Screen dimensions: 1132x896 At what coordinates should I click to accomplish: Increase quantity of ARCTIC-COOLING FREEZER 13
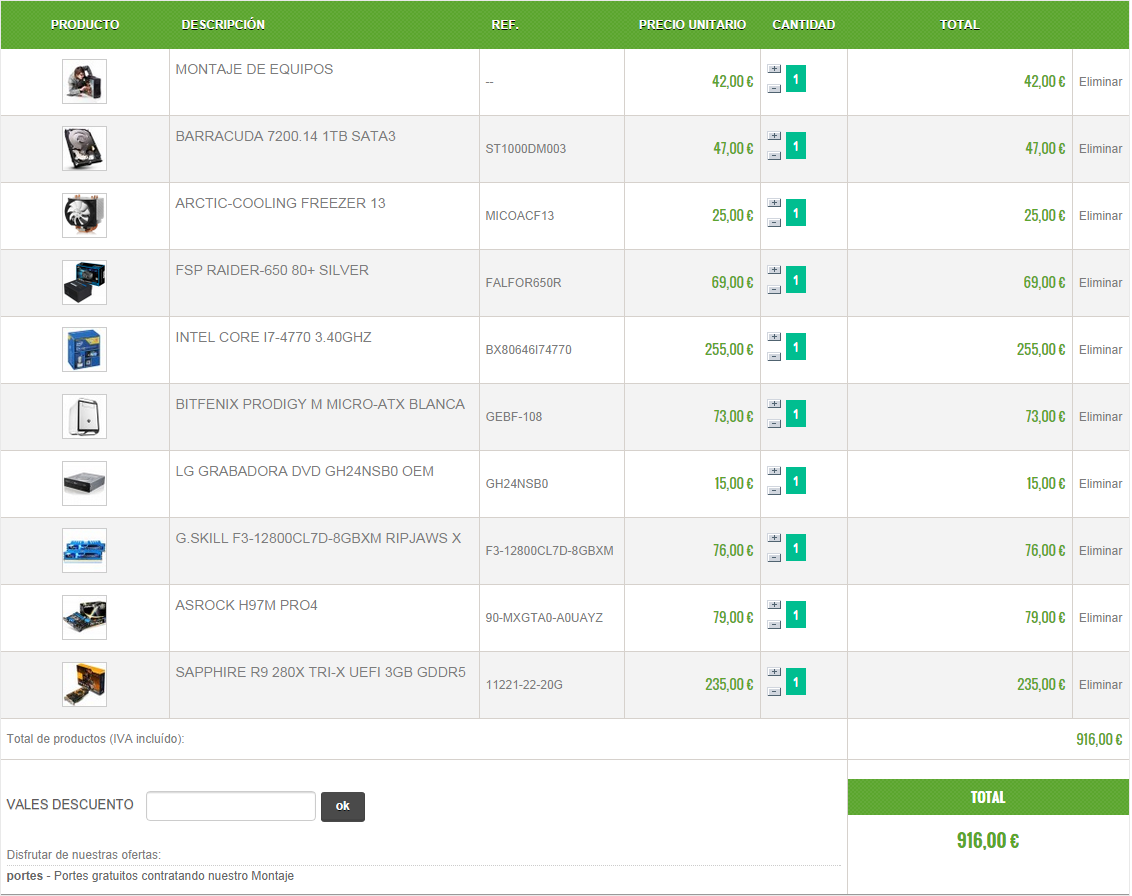point(774,203)
